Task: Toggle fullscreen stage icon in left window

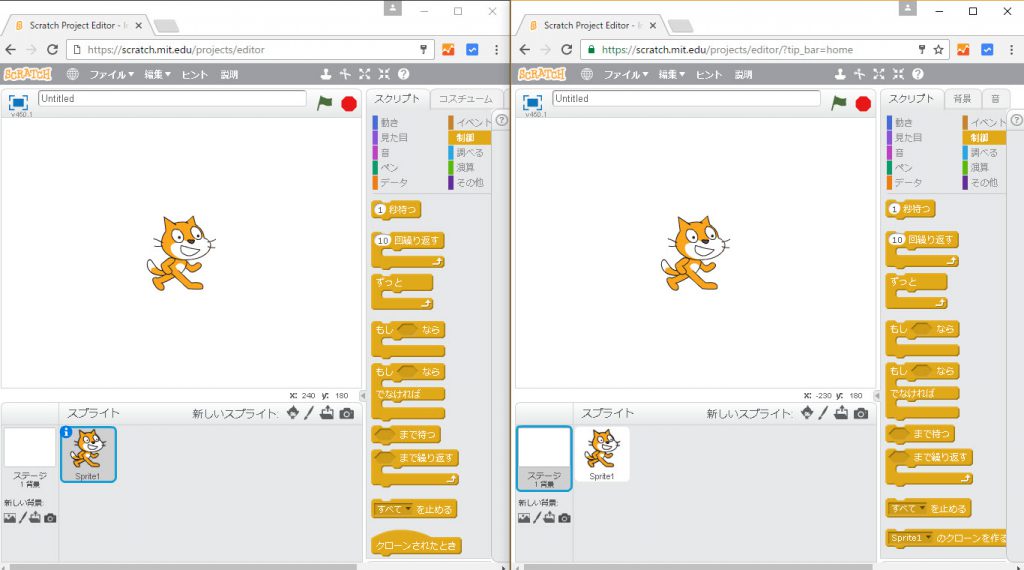Action: point(18,103)
